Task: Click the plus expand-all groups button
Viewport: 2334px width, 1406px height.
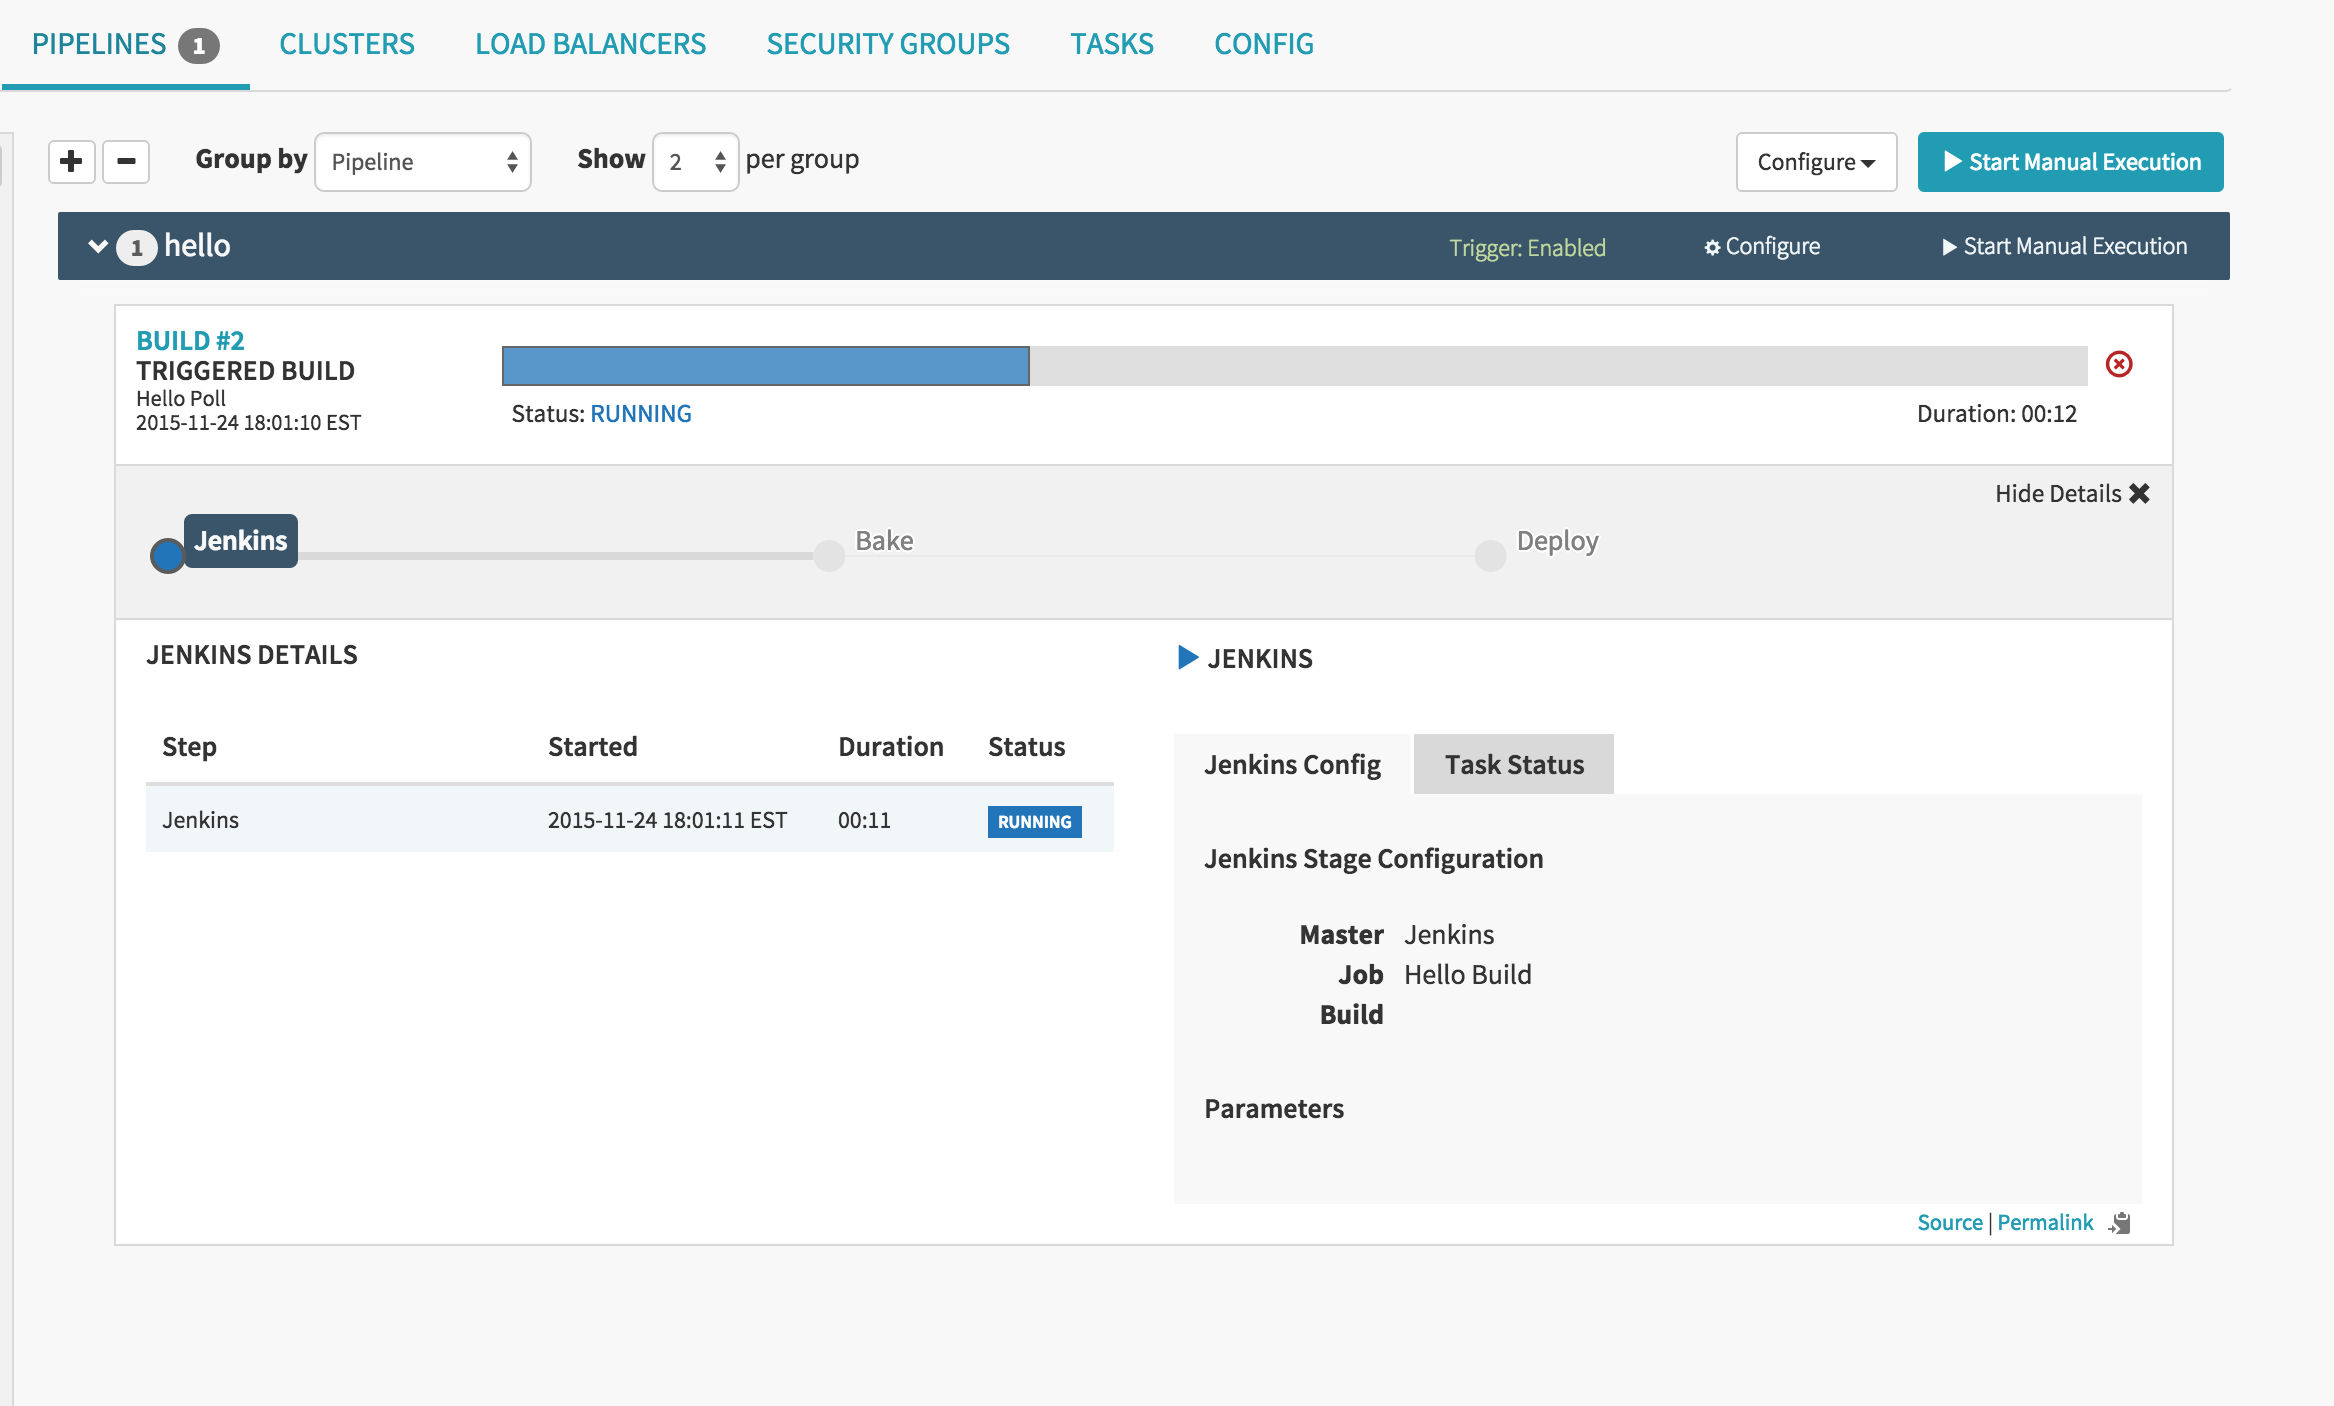Action: coord(71,161)
